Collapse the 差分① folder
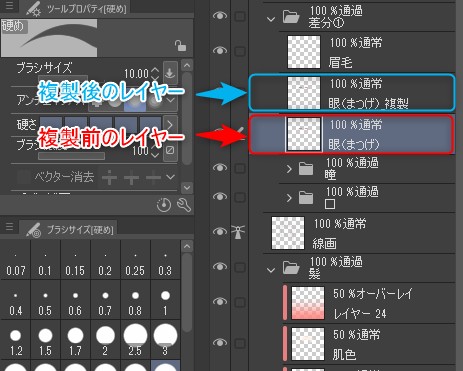 point(271,19)
